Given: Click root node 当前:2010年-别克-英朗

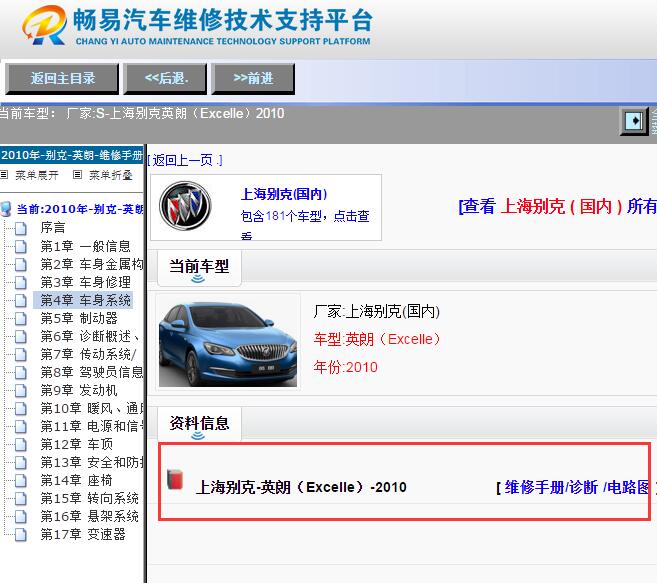Looking at the screenshot, I should click(80, 209).
